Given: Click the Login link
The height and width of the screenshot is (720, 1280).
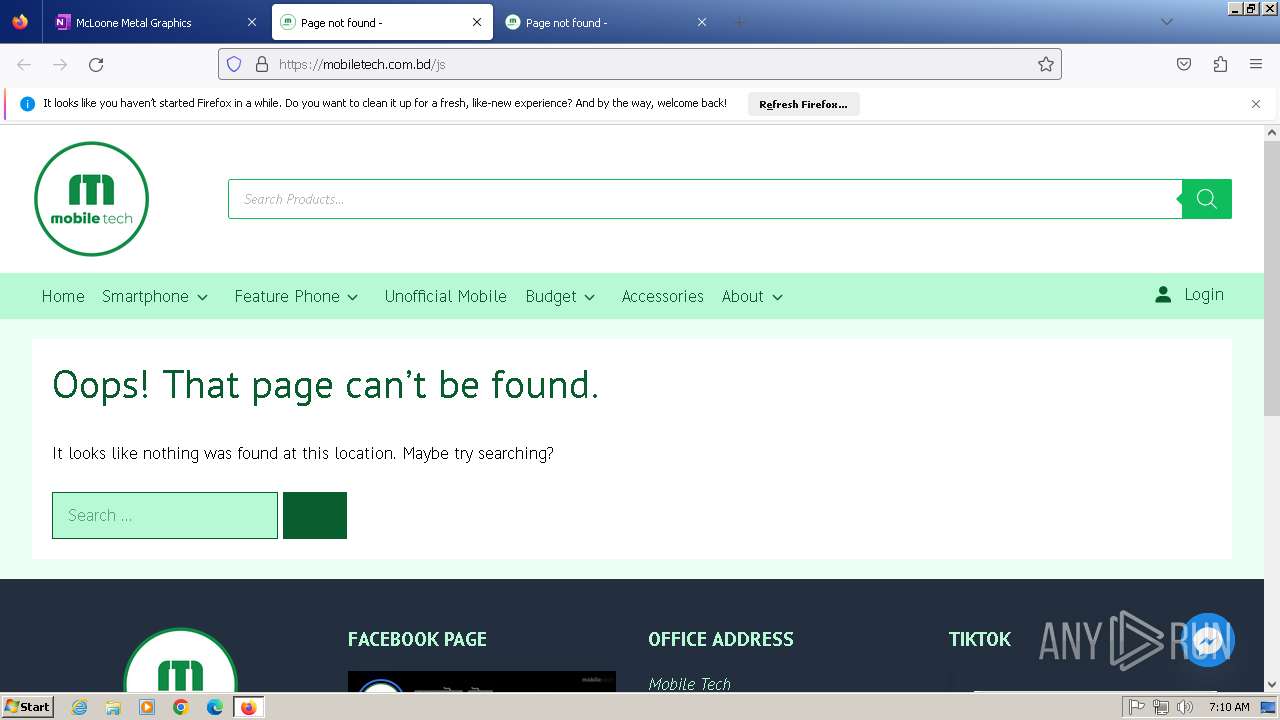Looking at the screenshot, I should point(1204,295).
